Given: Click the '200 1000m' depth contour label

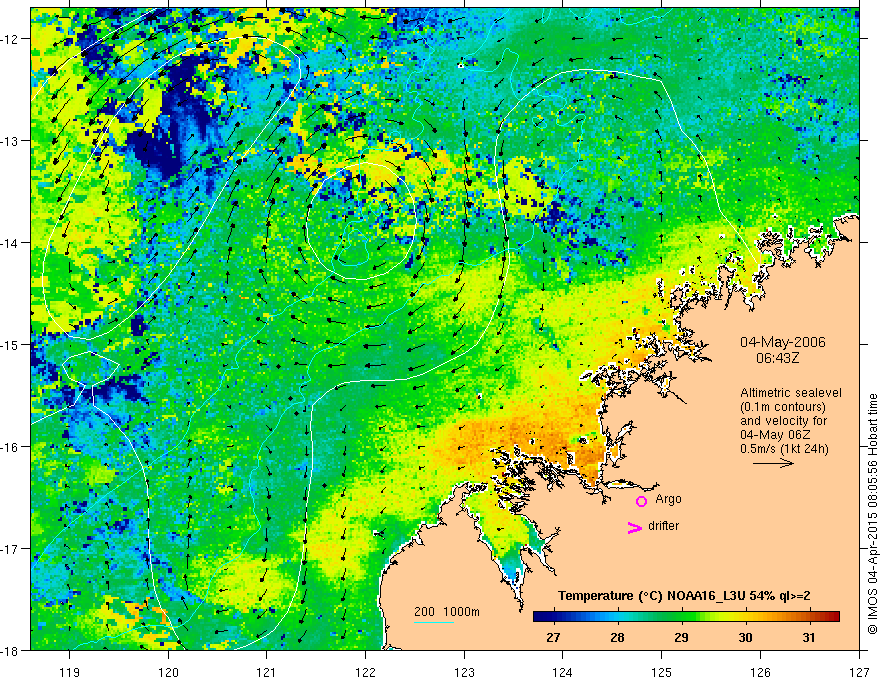Looking at the screenshot, I should point(447,612).
